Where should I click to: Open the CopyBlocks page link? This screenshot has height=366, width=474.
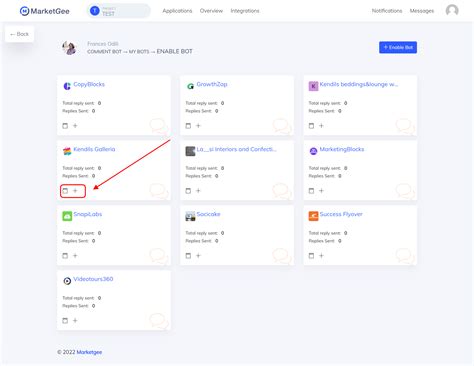[89, 84]
